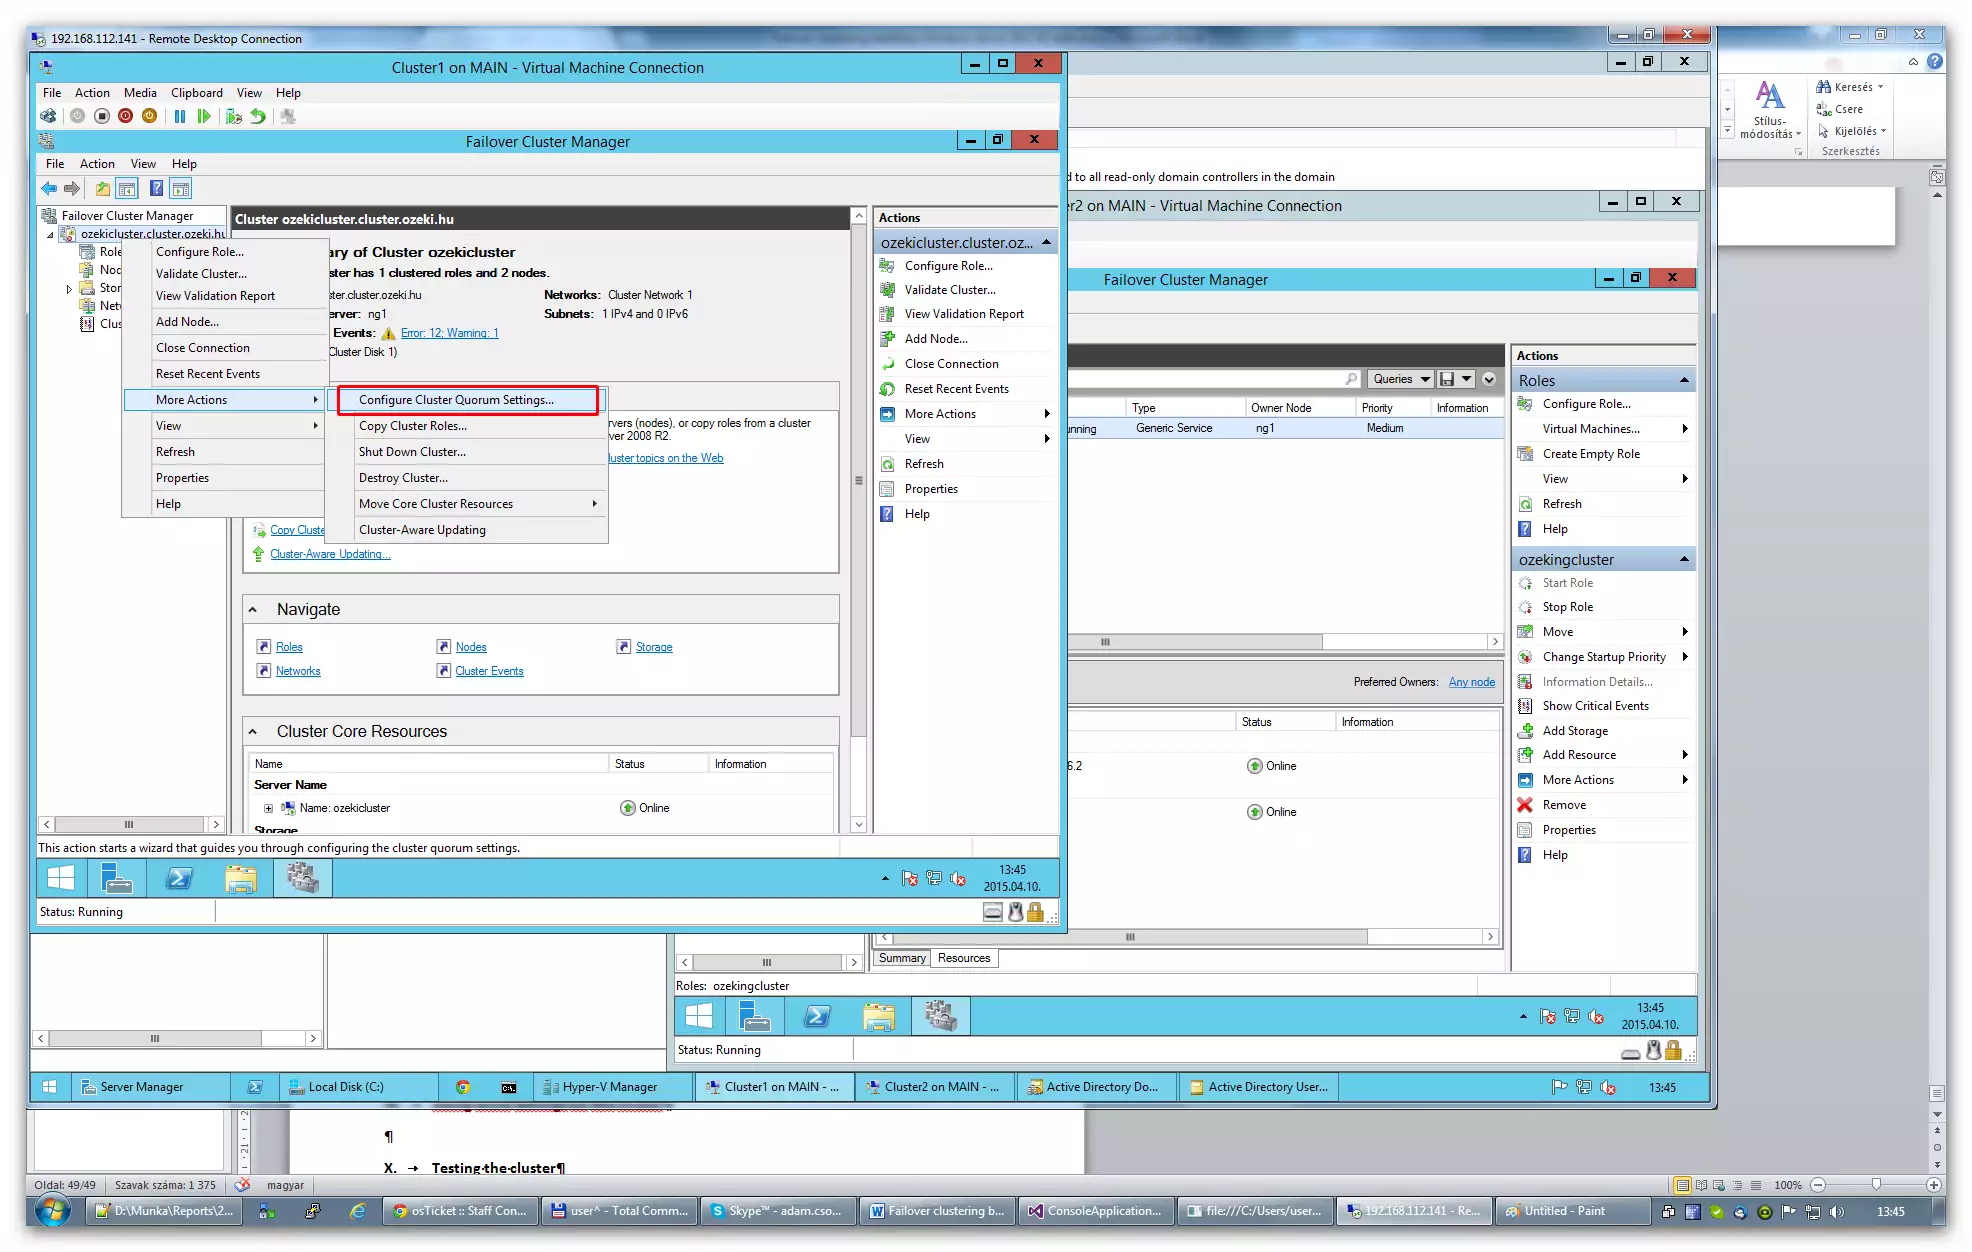The image size is (1972, 1252).
Task: Open File Explorer icon in Cluster1 taskbar
Action: [241, 878]
